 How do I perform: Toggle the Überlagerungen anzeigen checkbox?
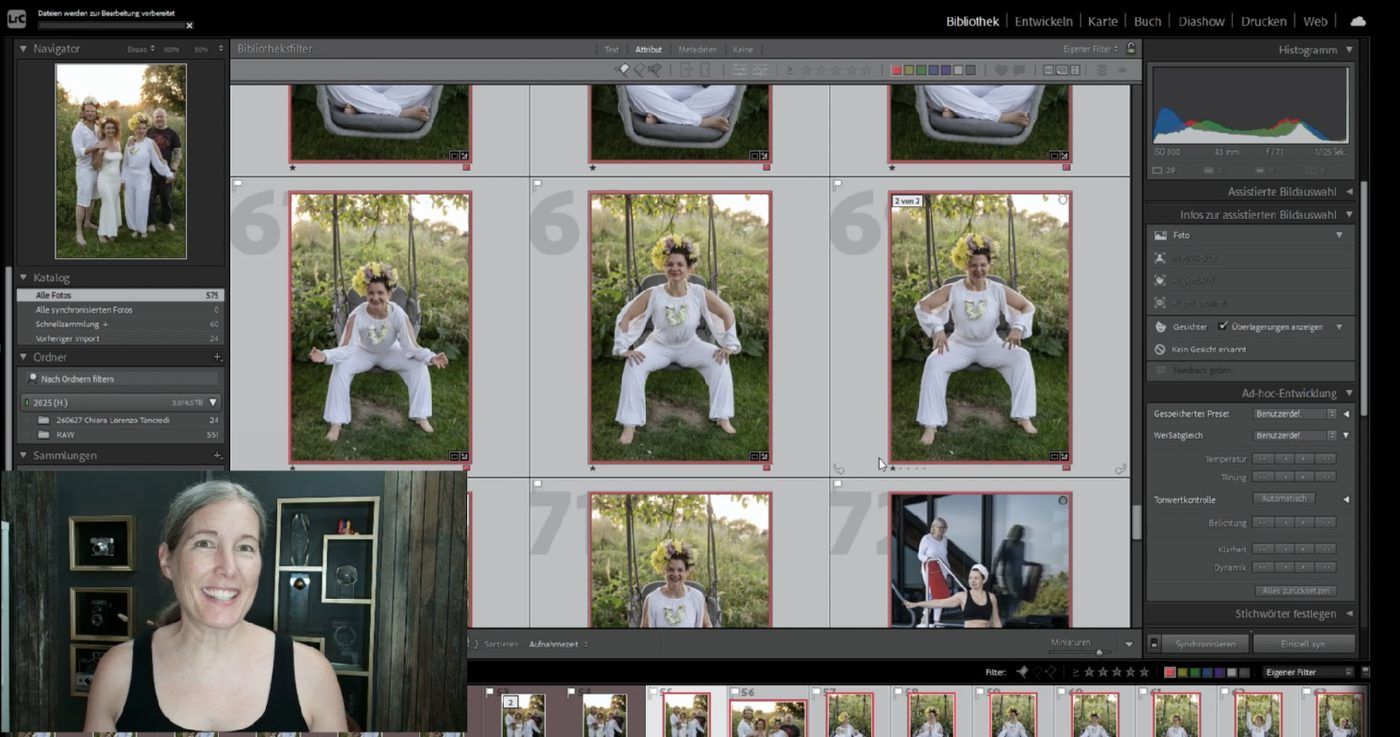(x=1222, y=326)
